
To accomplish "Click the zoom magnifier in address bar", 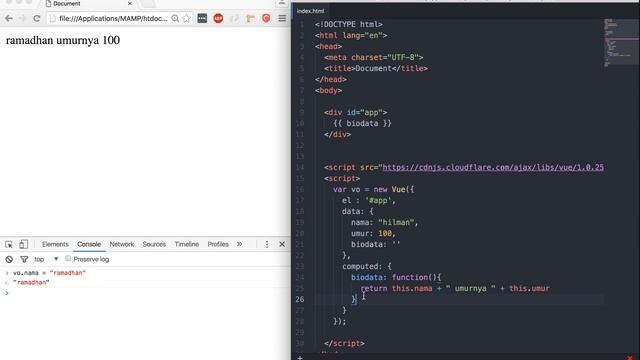I will point(175,18).
